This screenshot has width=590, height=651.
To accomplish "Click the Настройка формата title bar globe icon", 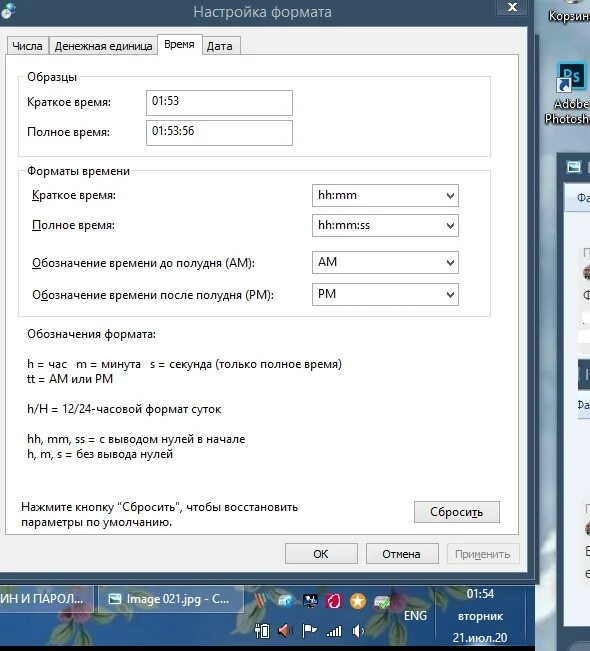I will pos(7,10).
